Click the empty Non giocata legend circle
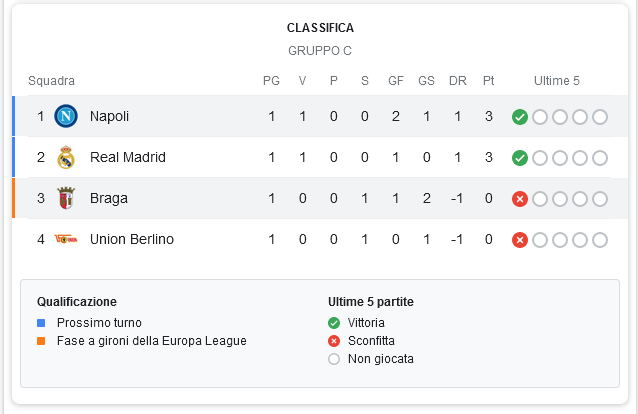638x414 pixels. coord(334,359)
